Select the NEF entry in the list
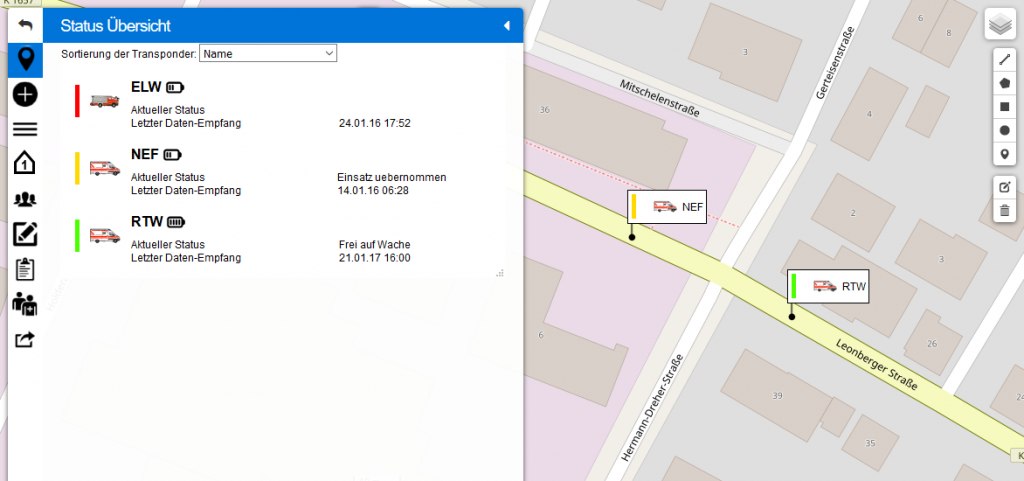This screenshot has width=1024, height=481. (145, 154)
